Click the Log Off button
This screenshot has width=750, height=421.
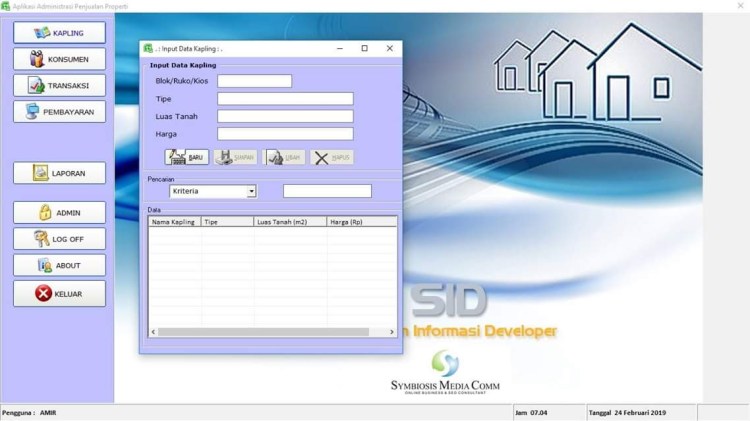tap(59, 239)
